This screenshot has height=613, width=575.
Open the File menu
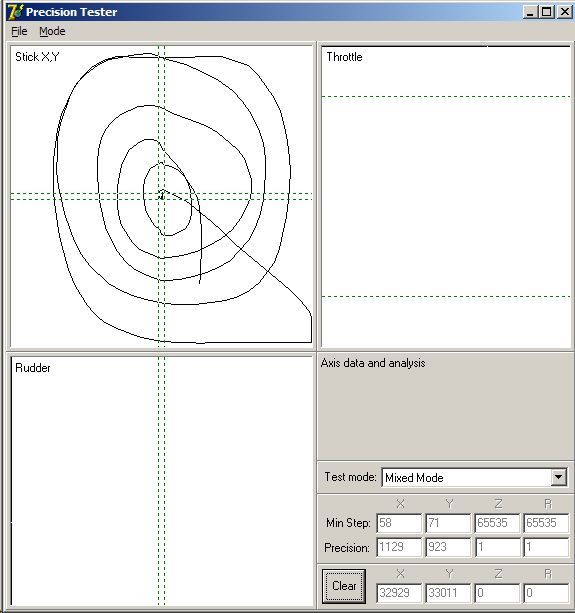[19, 31]
